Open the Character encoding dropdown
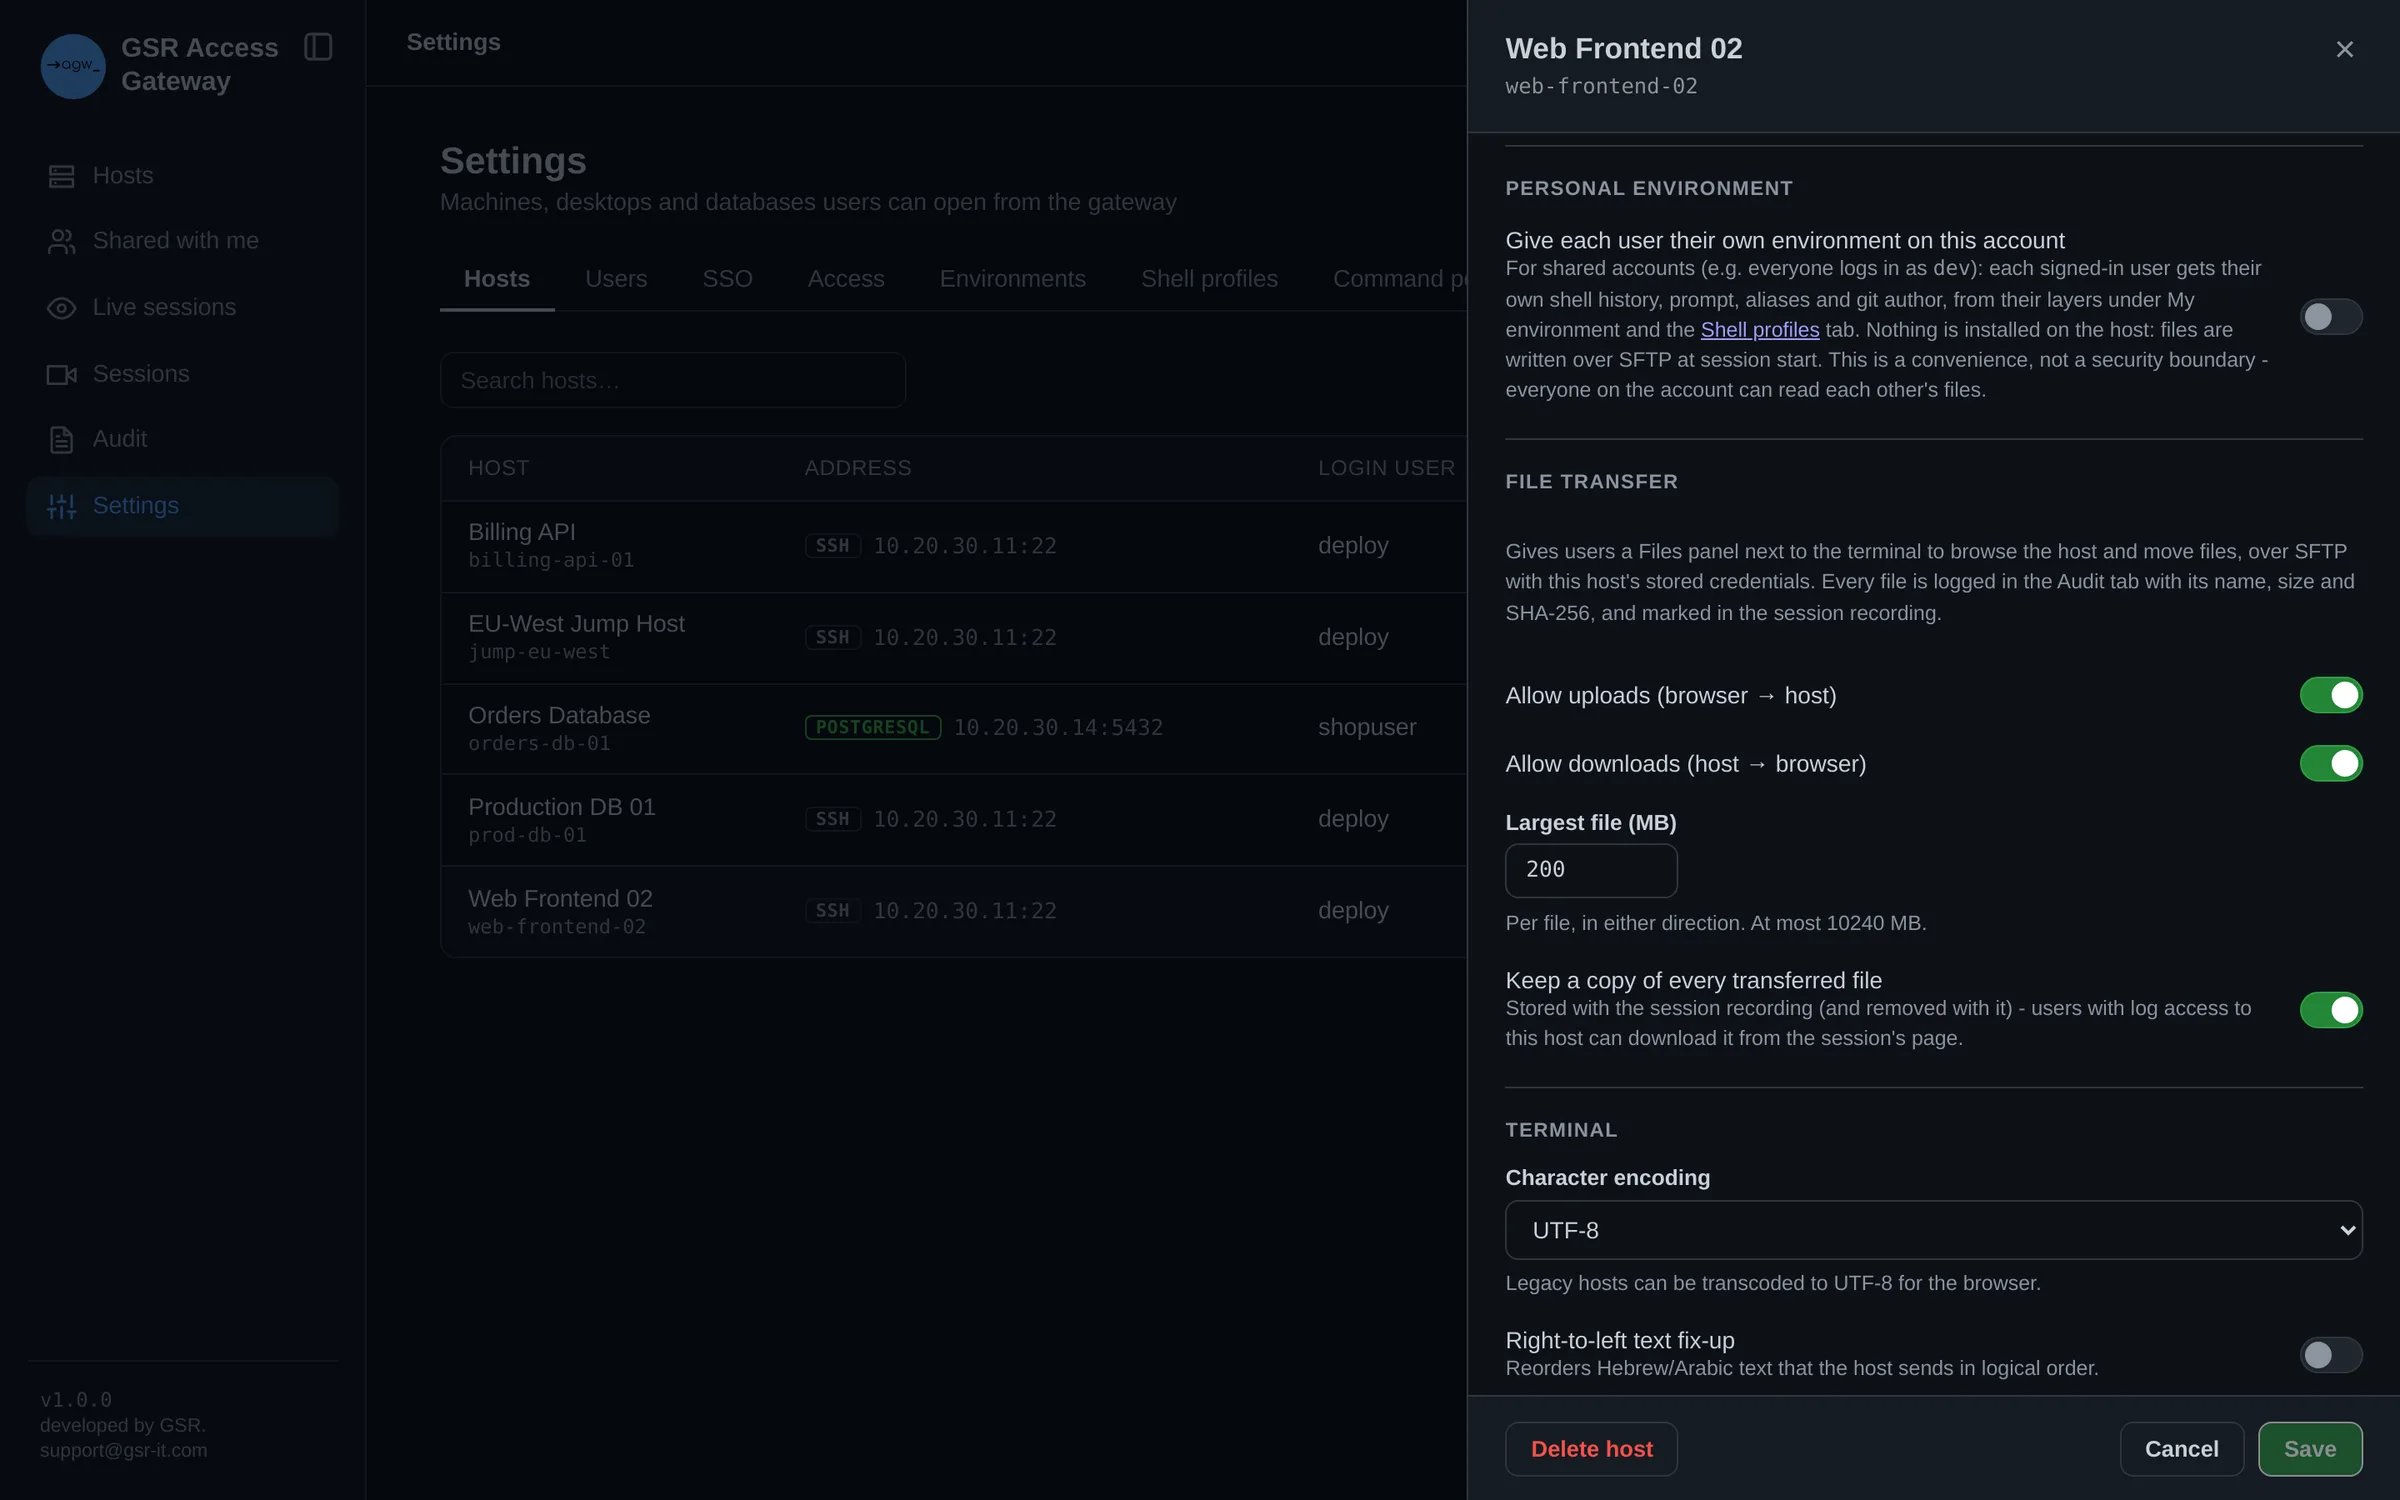 (x=1933, y=1230)
